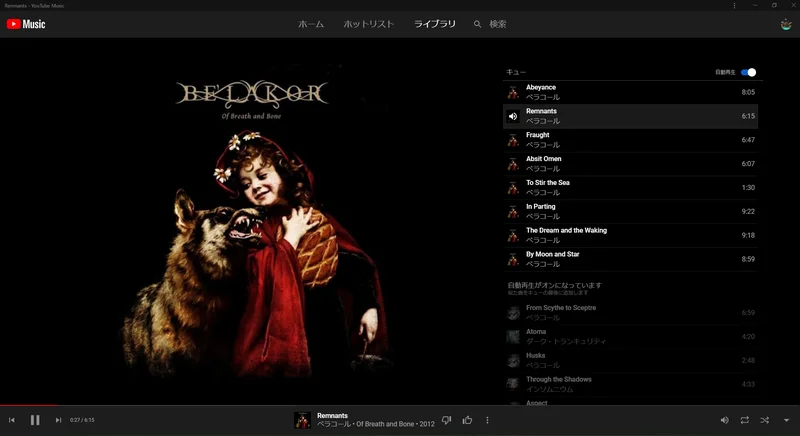Play the Husks autoplay suggestion
Image resolution: width=800 pixels, height=436 pixels.
[x=630, y=361]
